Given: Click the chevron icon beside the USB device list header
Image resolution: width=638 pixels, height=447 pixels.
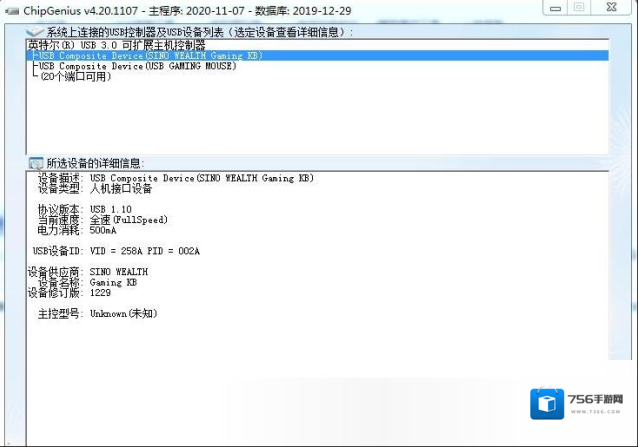Looking at the screenshot, I should [35, 33].
